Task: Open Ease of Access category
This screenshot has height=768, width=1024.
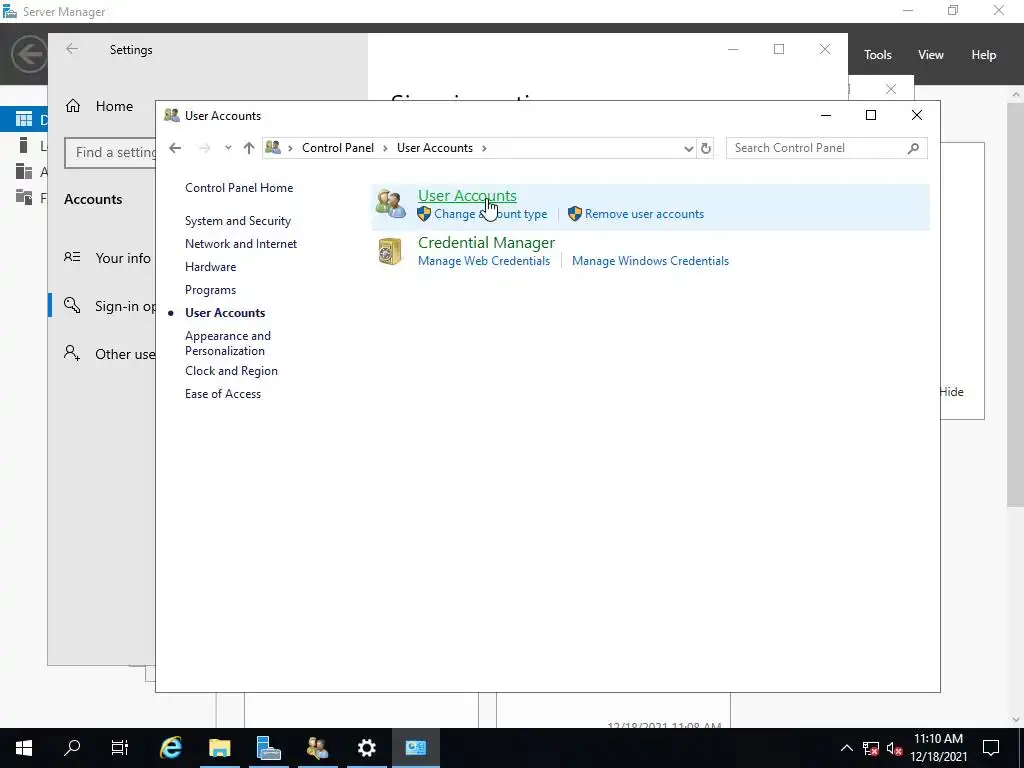Action: (x=223, y=394)
